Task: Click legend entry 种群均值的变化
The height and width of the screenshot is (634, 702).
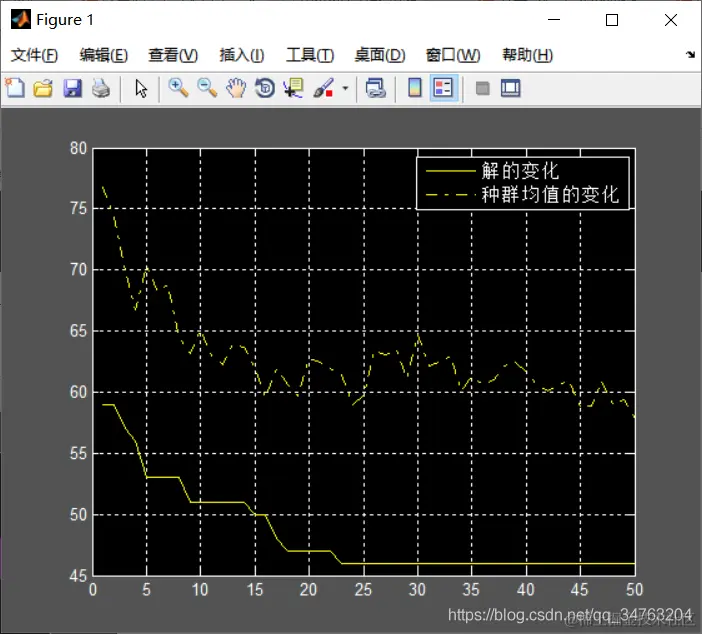Action: 550,194
